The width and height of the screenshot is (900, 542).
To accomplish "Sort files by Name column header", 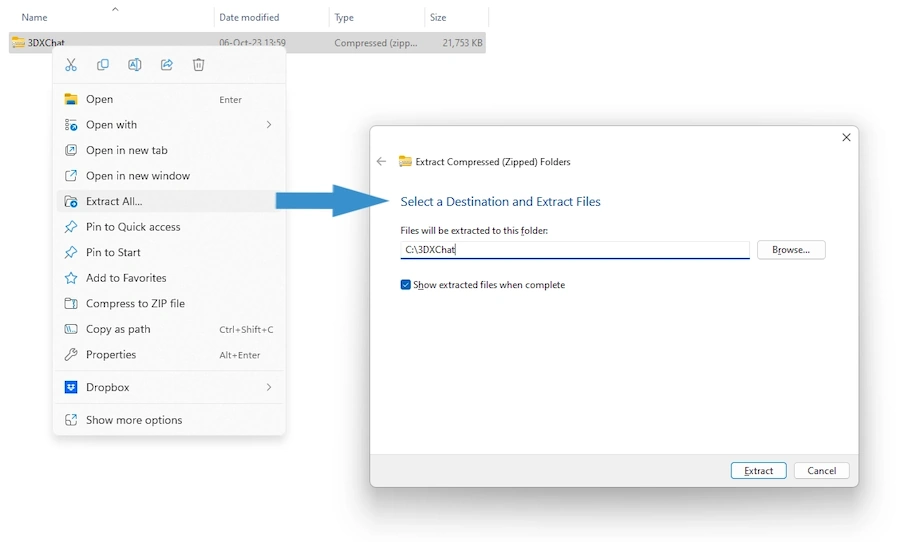I will tap(35, 17).
